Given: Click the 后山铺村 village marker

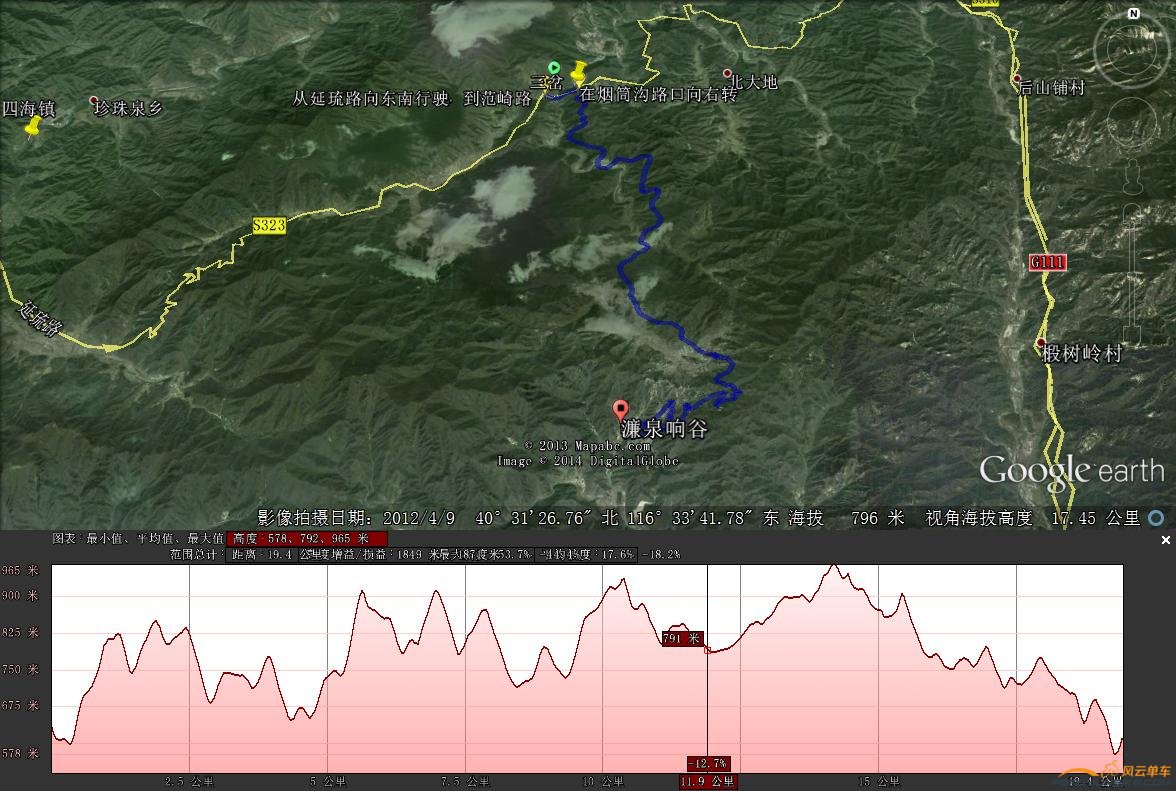Looking at the screenshot, I should [1017, 78].
